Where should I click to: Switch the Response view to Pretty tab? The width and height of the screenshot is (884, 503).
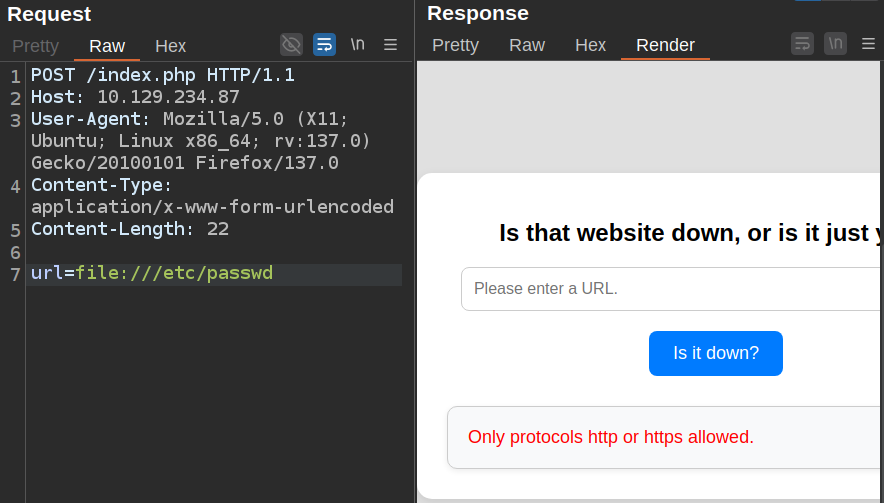pos(455,45)
